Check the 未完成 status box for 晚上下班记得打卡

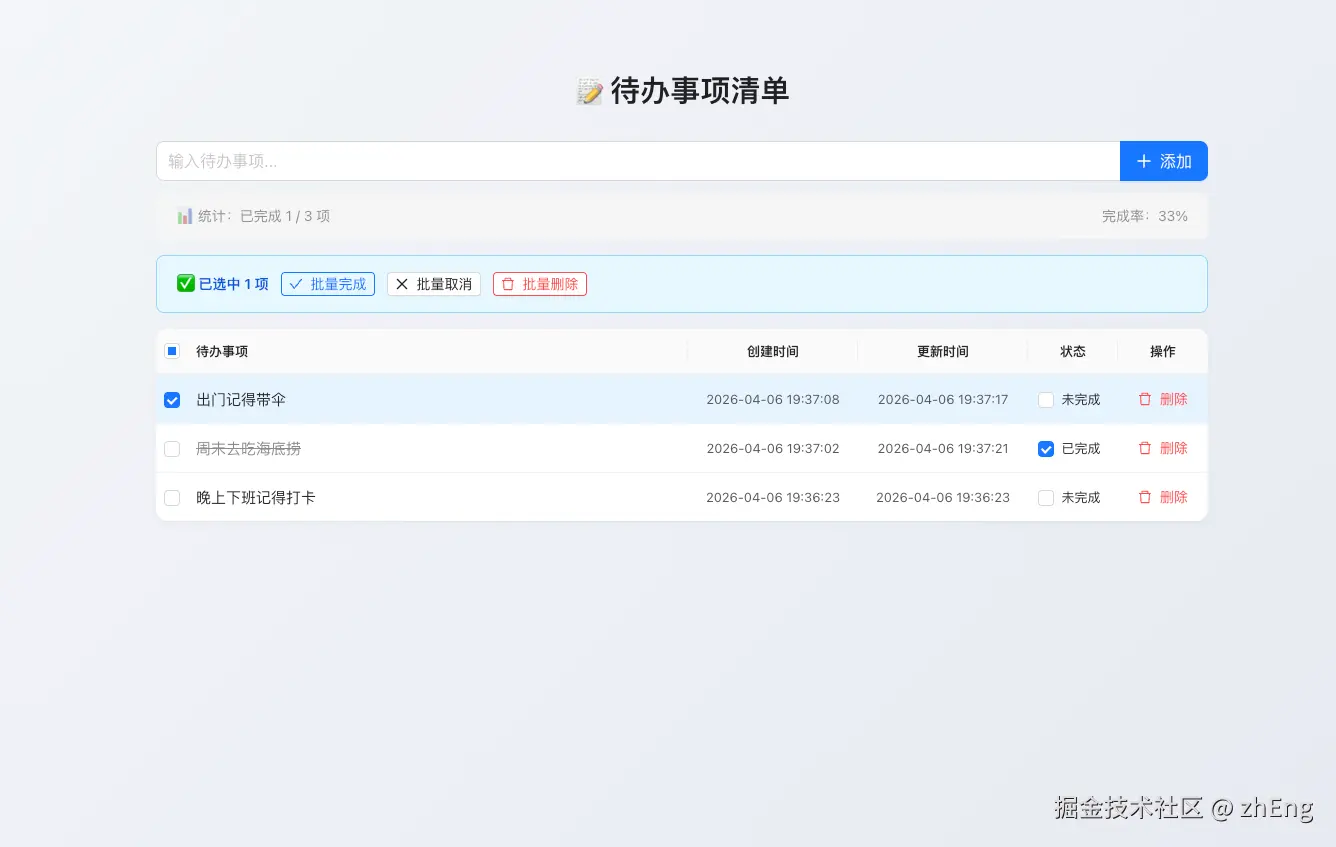(1046, 498)
